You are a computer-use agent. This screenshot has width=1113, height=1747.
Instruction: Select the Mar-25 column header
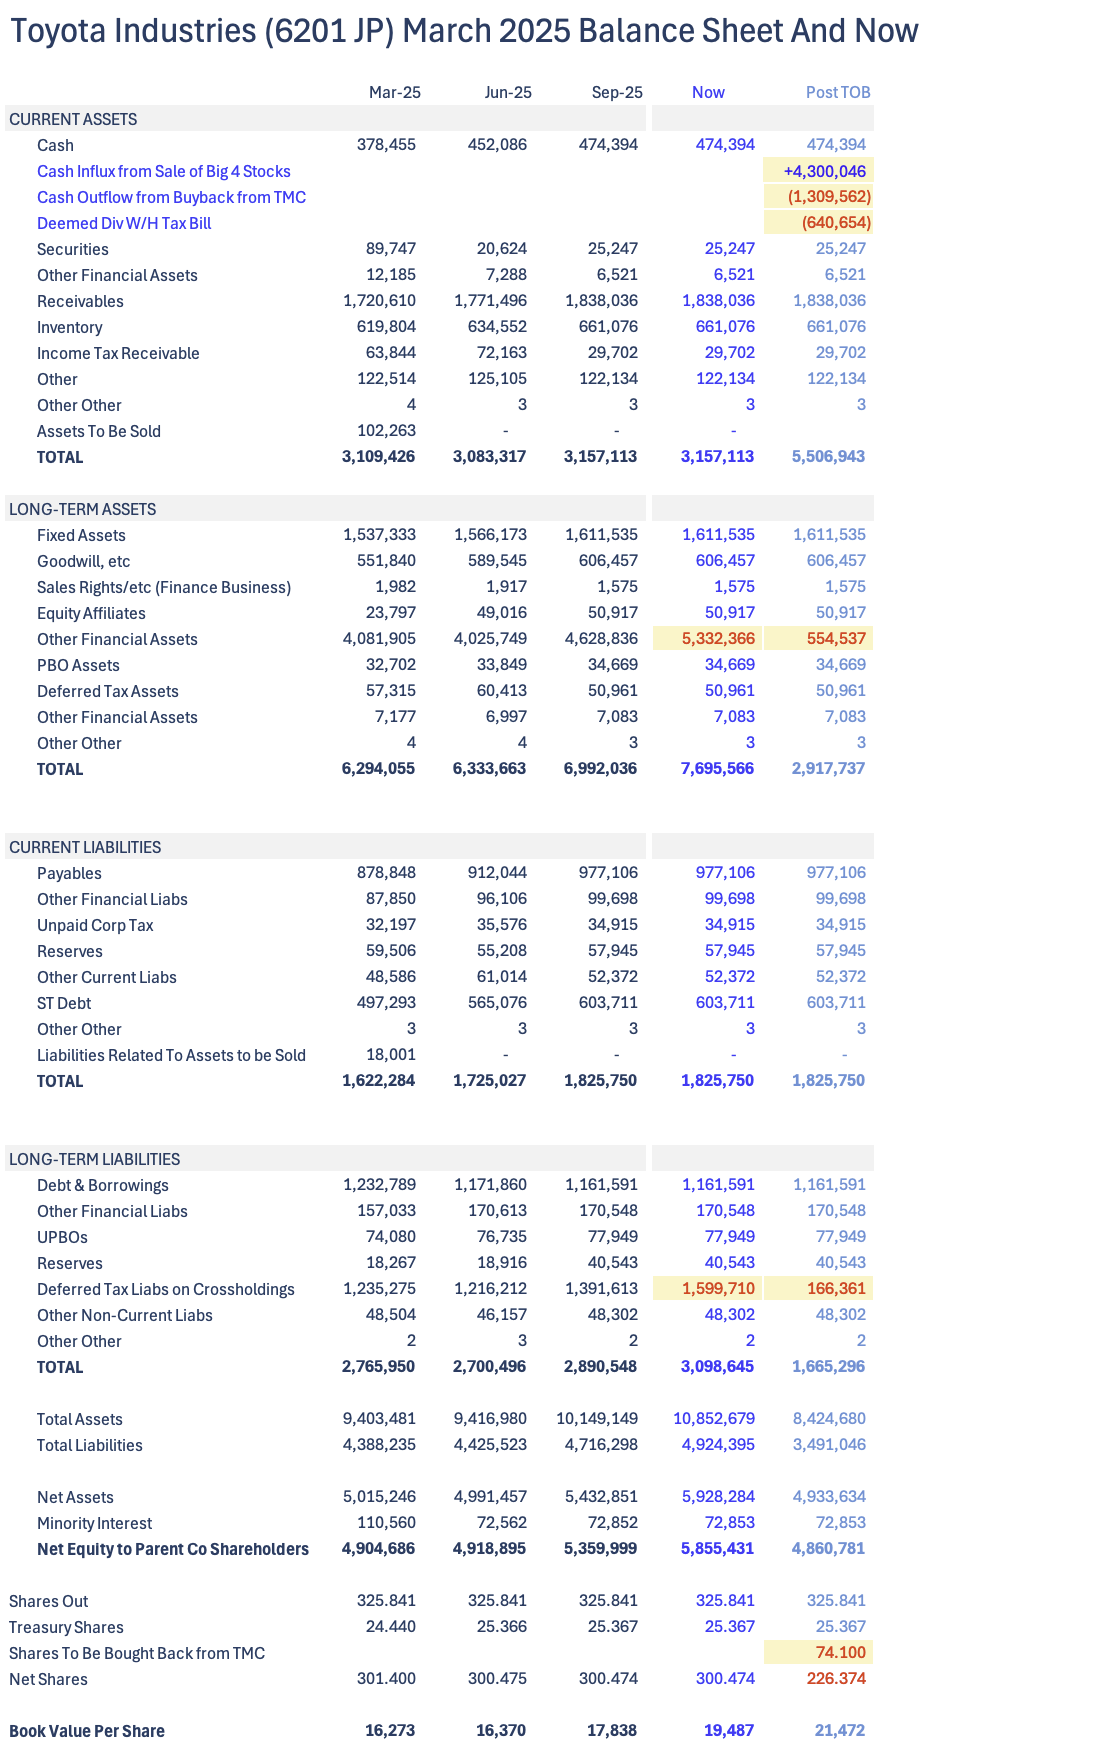(394, 92)
